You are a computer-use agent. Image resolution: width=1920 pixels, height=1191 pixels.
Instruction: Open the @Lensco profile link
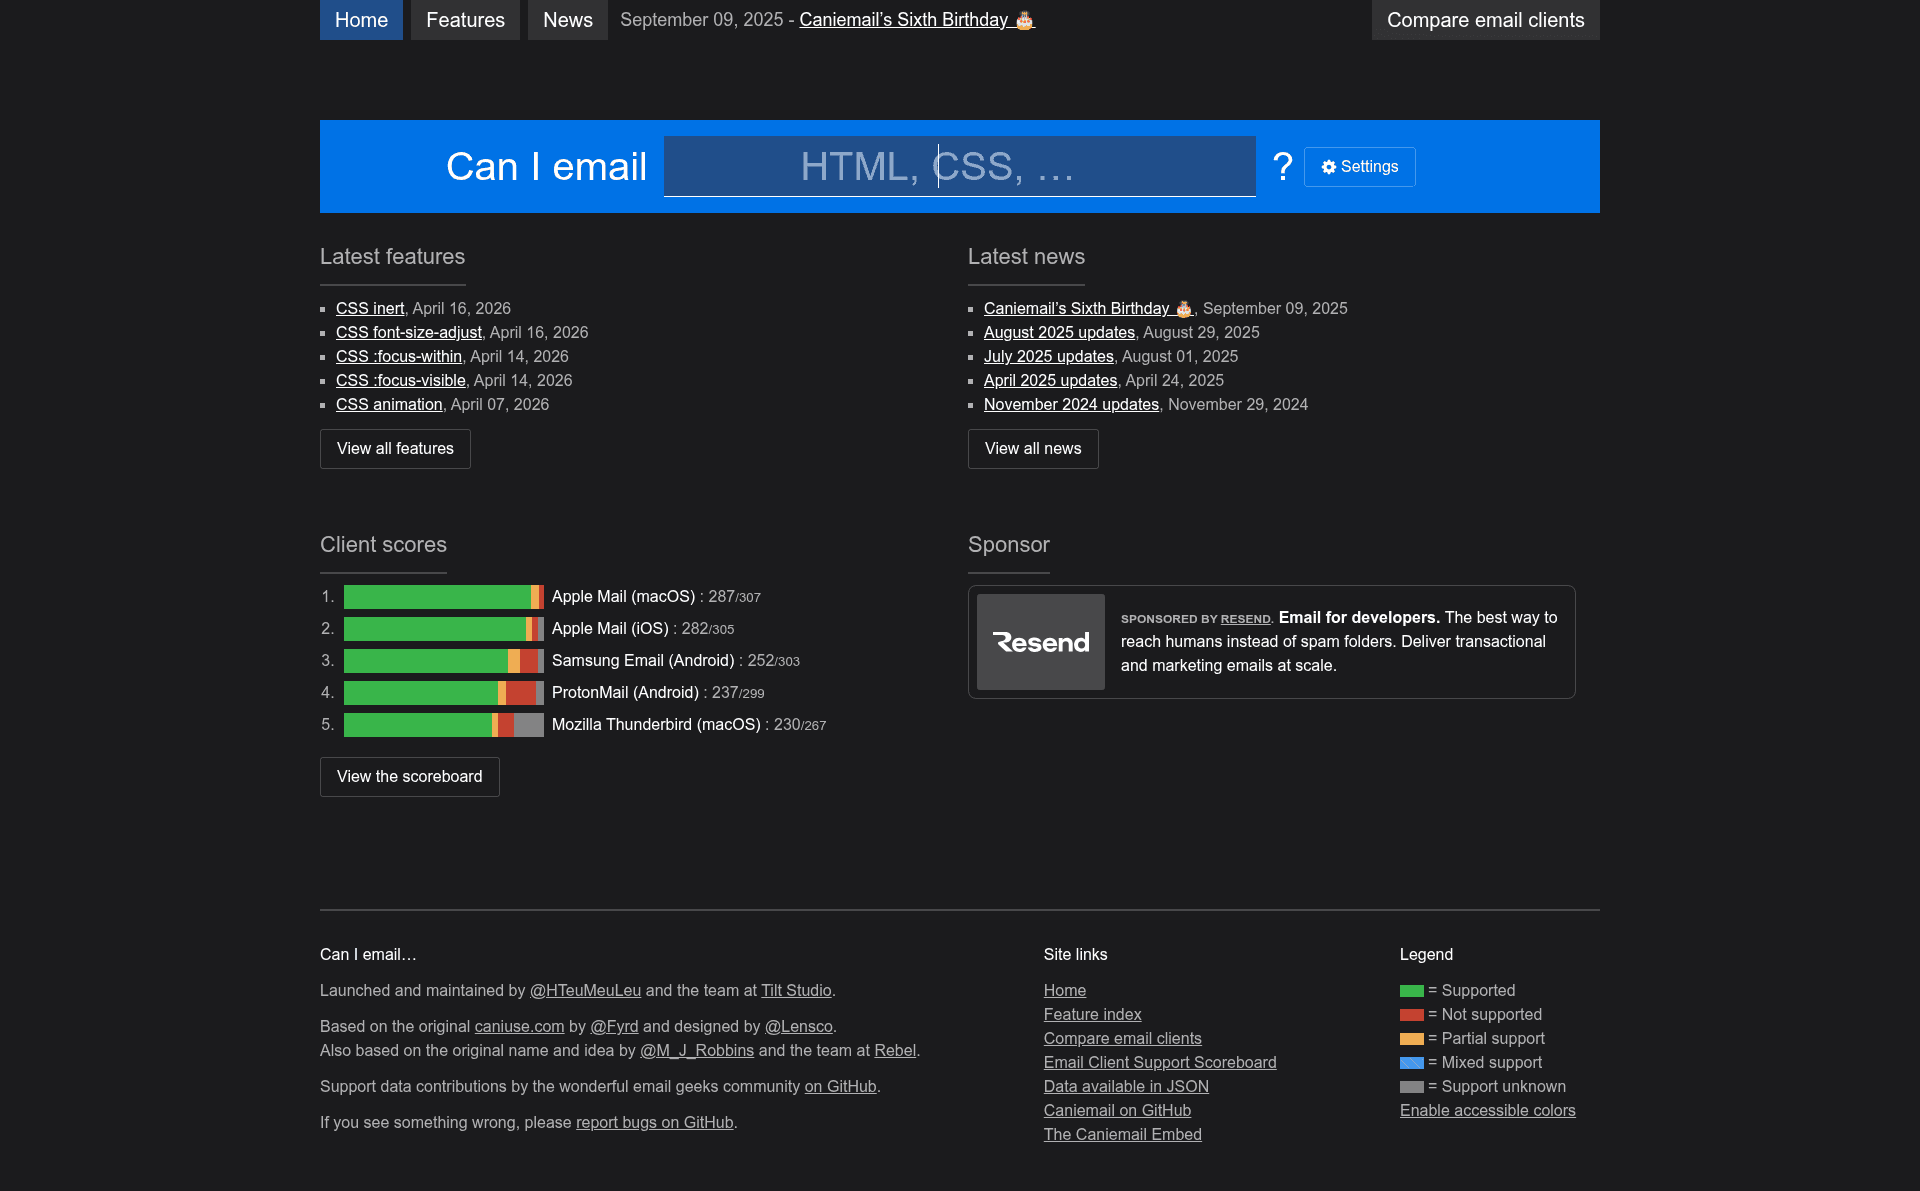tap(799, 1027)
